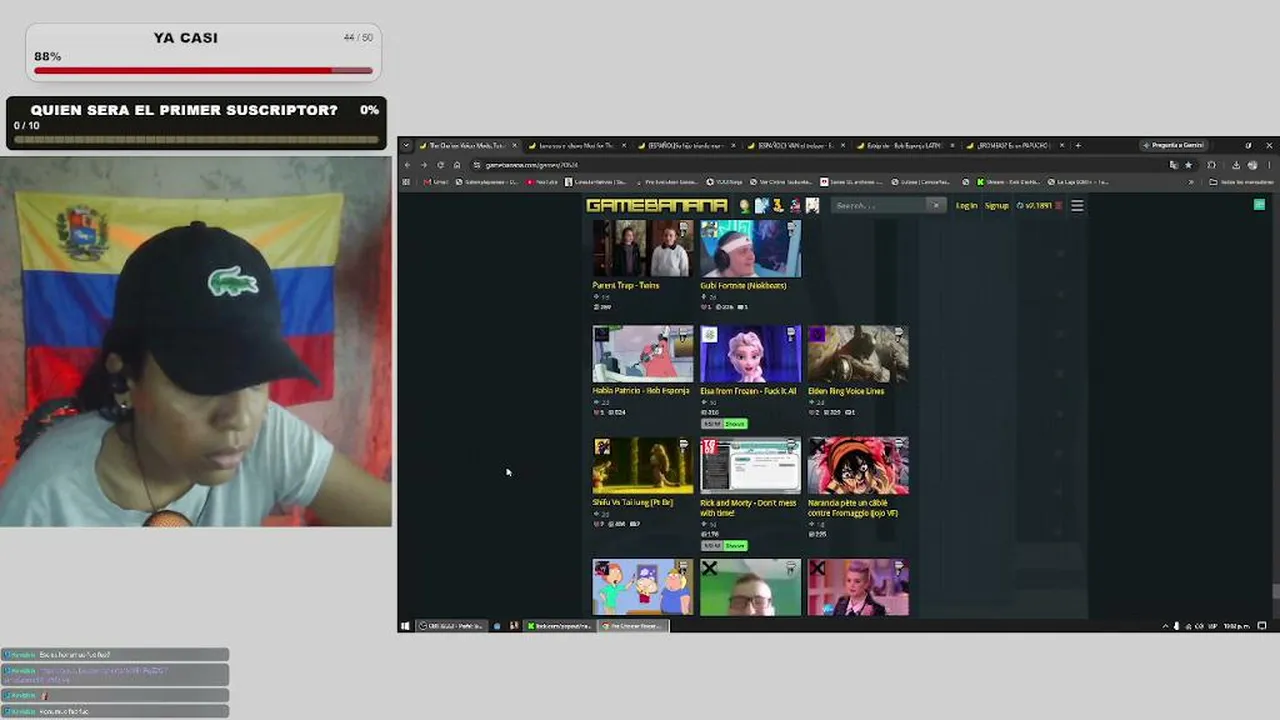Image resolution: width=1280 pixels, height=720 pixels.
Task: Go back in the browser
Action: click(407, 165)
